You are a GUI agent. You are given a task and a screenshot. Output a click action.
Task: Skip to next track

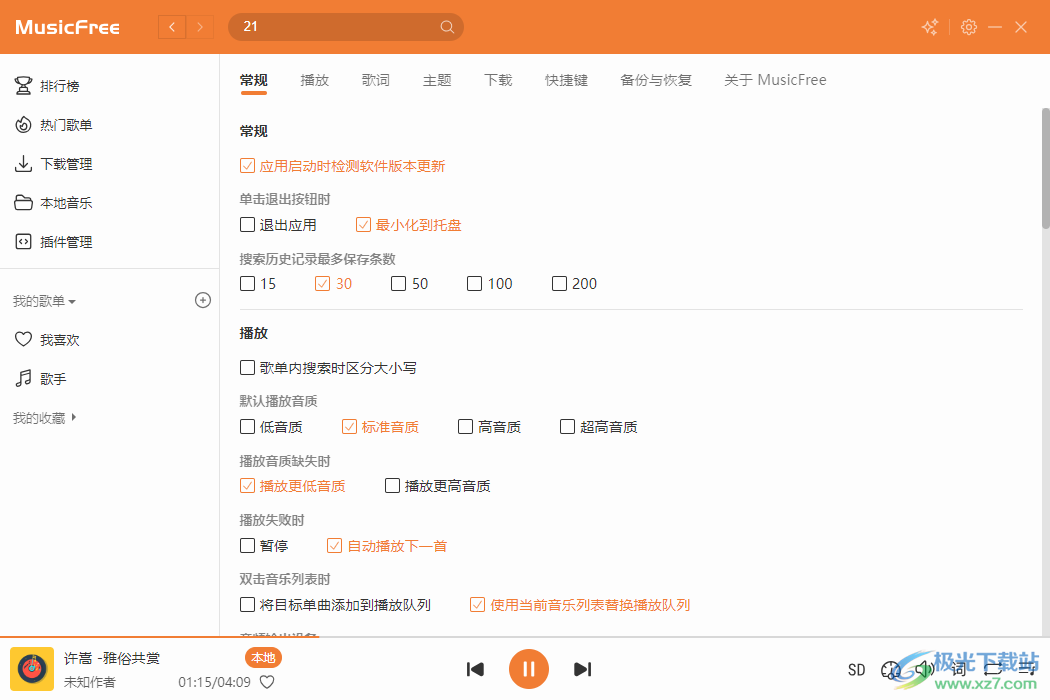tap(583, 669)
